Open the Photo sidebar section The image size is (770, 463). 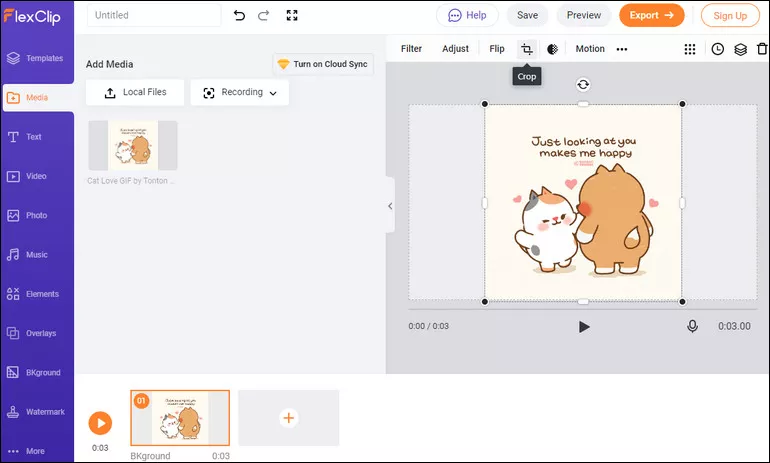coord(28,216)
